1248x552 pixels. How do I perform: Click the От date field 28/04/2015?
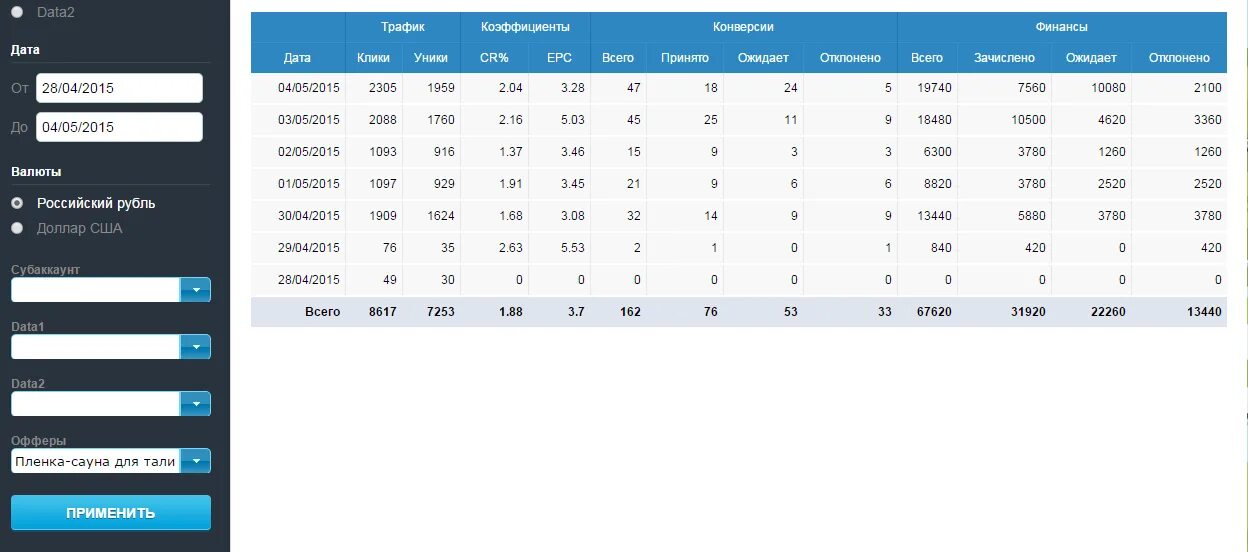coord(119,88)
